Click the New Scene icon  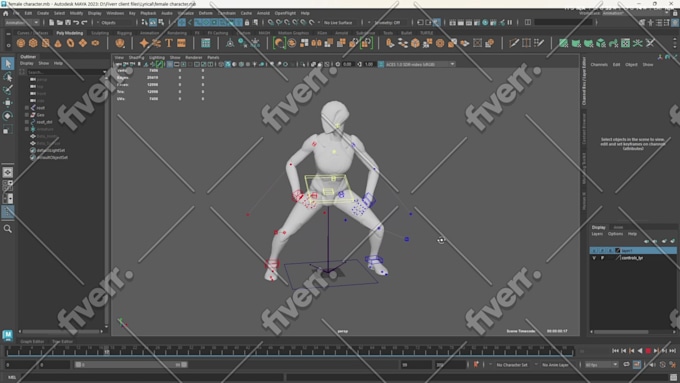click(x=52, y=23)
